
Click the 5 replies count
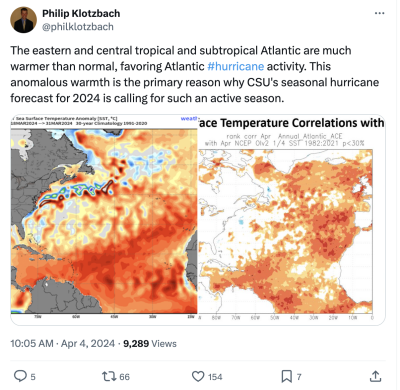click(33, 377)
